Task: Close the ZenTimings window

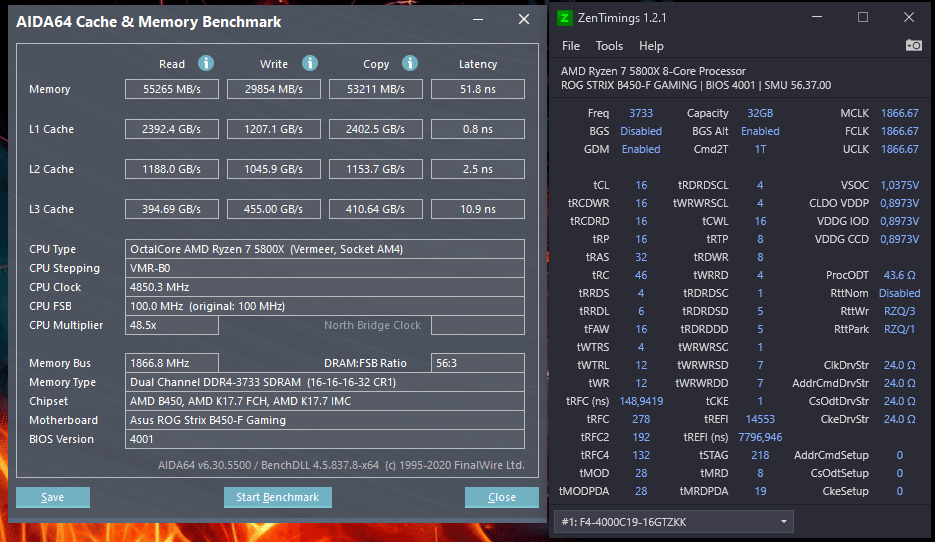Action: coord(909,17)
